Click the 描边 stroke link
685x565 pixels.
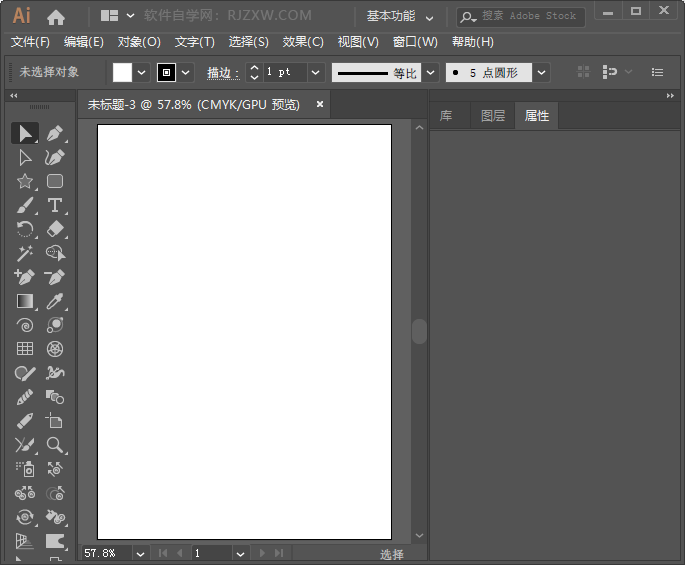tap(223, 73)
